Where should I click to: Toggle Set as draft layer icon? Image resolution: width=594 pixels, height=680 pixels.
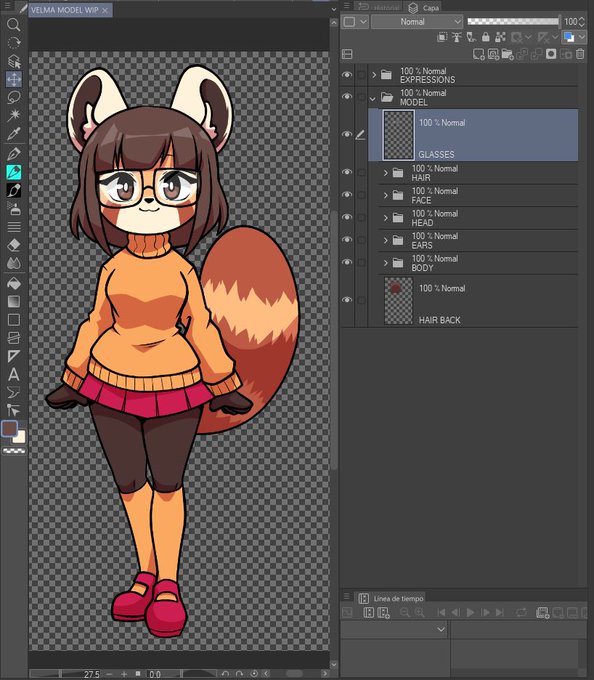[x=471, y=37]
